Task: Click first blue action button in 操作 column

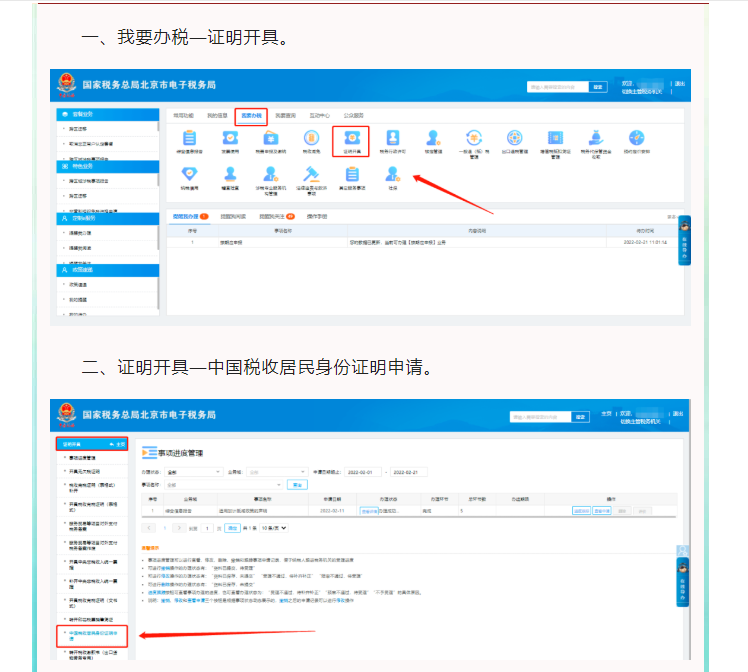Action: click(x=582, y=511)
